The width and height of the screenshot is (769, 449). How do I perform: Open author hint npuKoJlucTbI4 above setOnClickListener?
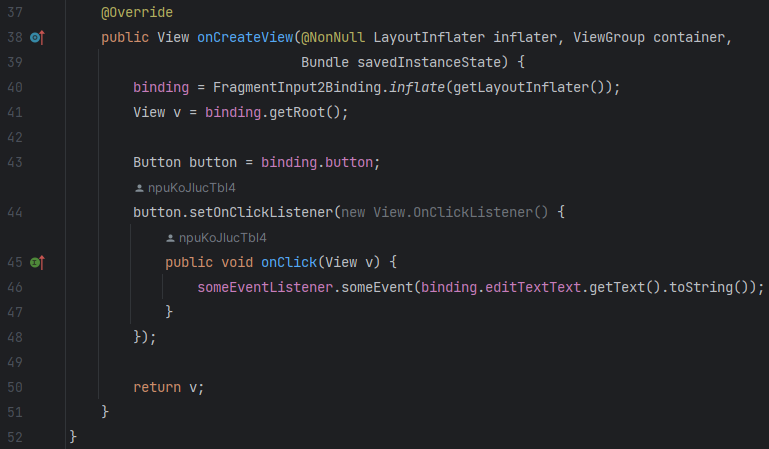[x=191, y=188]
